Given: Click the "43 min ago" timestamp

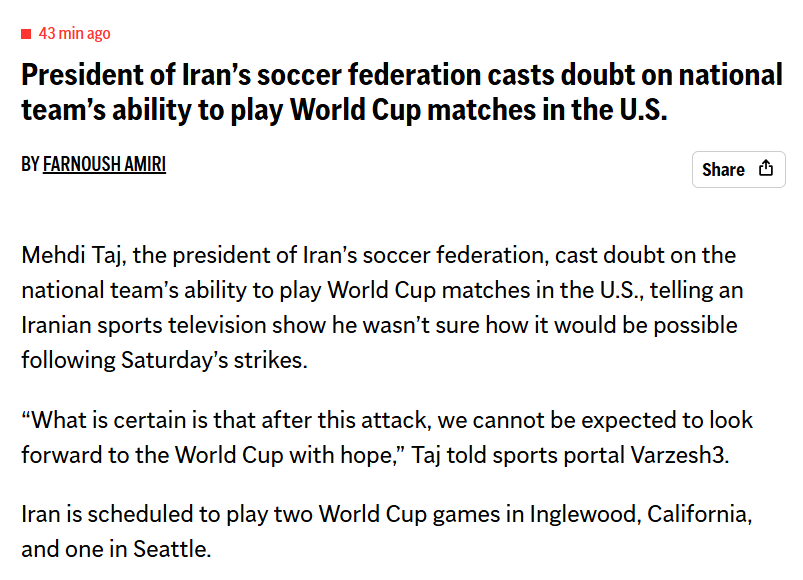Looking at the screenshot, I should coord(74,34).
